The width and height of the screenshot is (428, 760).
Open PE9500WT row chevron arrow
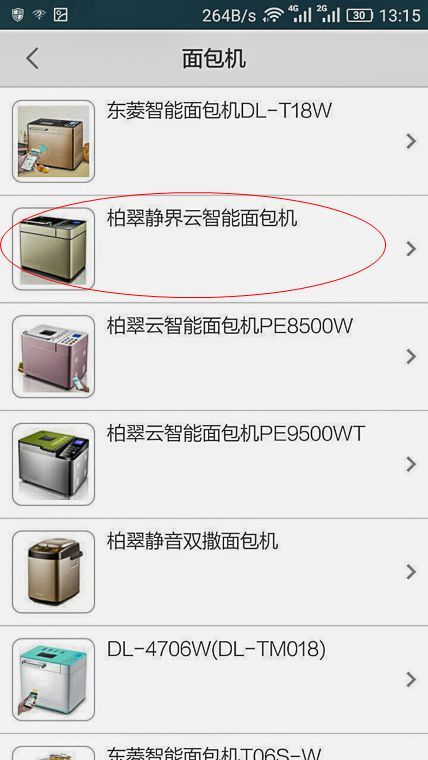[x=411, y=464]
